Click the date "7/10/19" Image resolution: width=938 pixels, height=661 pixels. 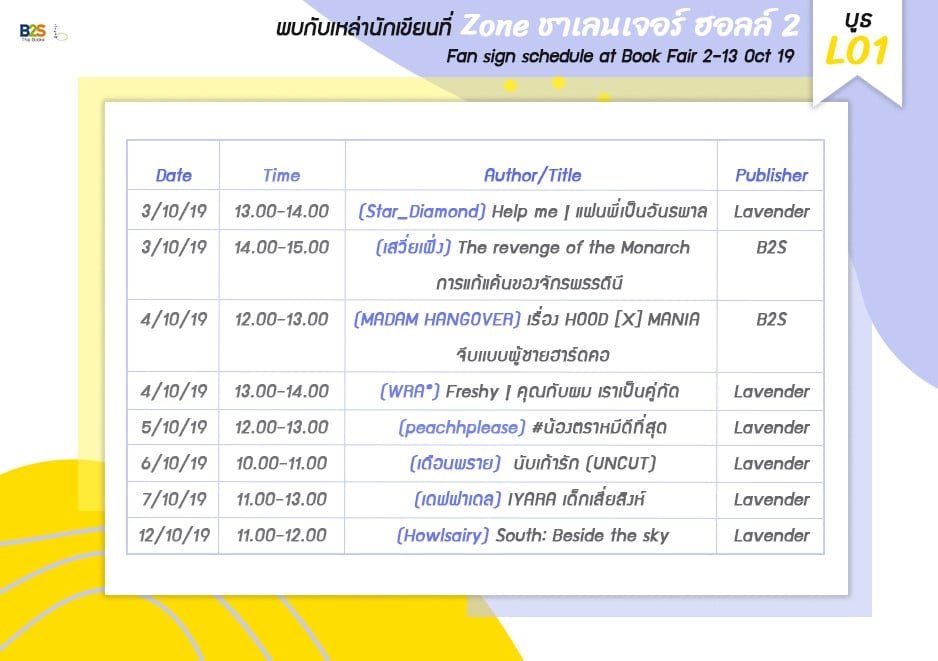tap(173, 499)
